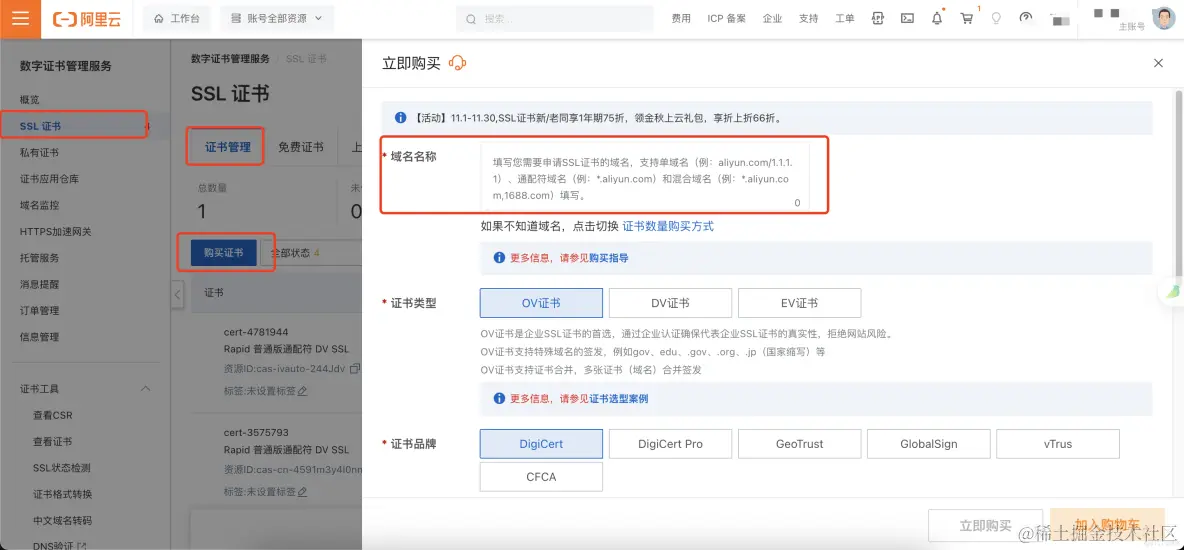Screen dimensions: 1184x550
Task: Click the search magnifier icon
Action: coord(471,19)
